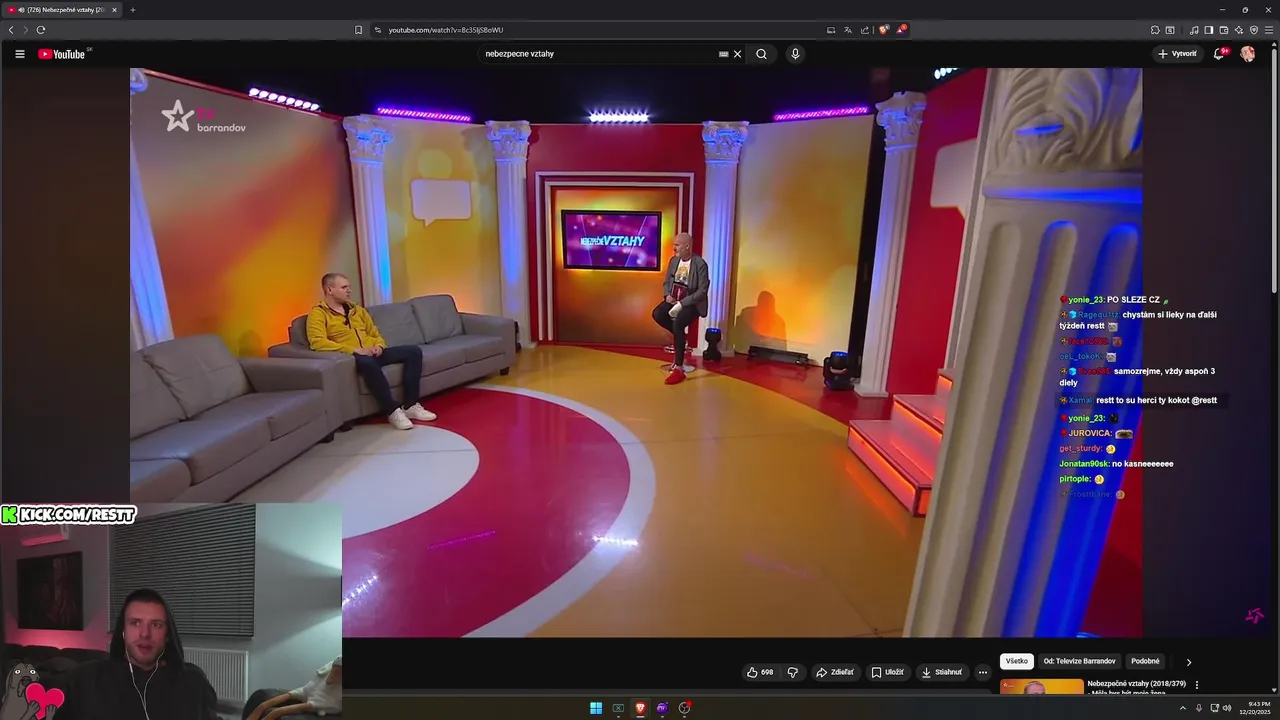Open the Brave browser taskbar icon

pyautogui.click(x=640, y=708)
